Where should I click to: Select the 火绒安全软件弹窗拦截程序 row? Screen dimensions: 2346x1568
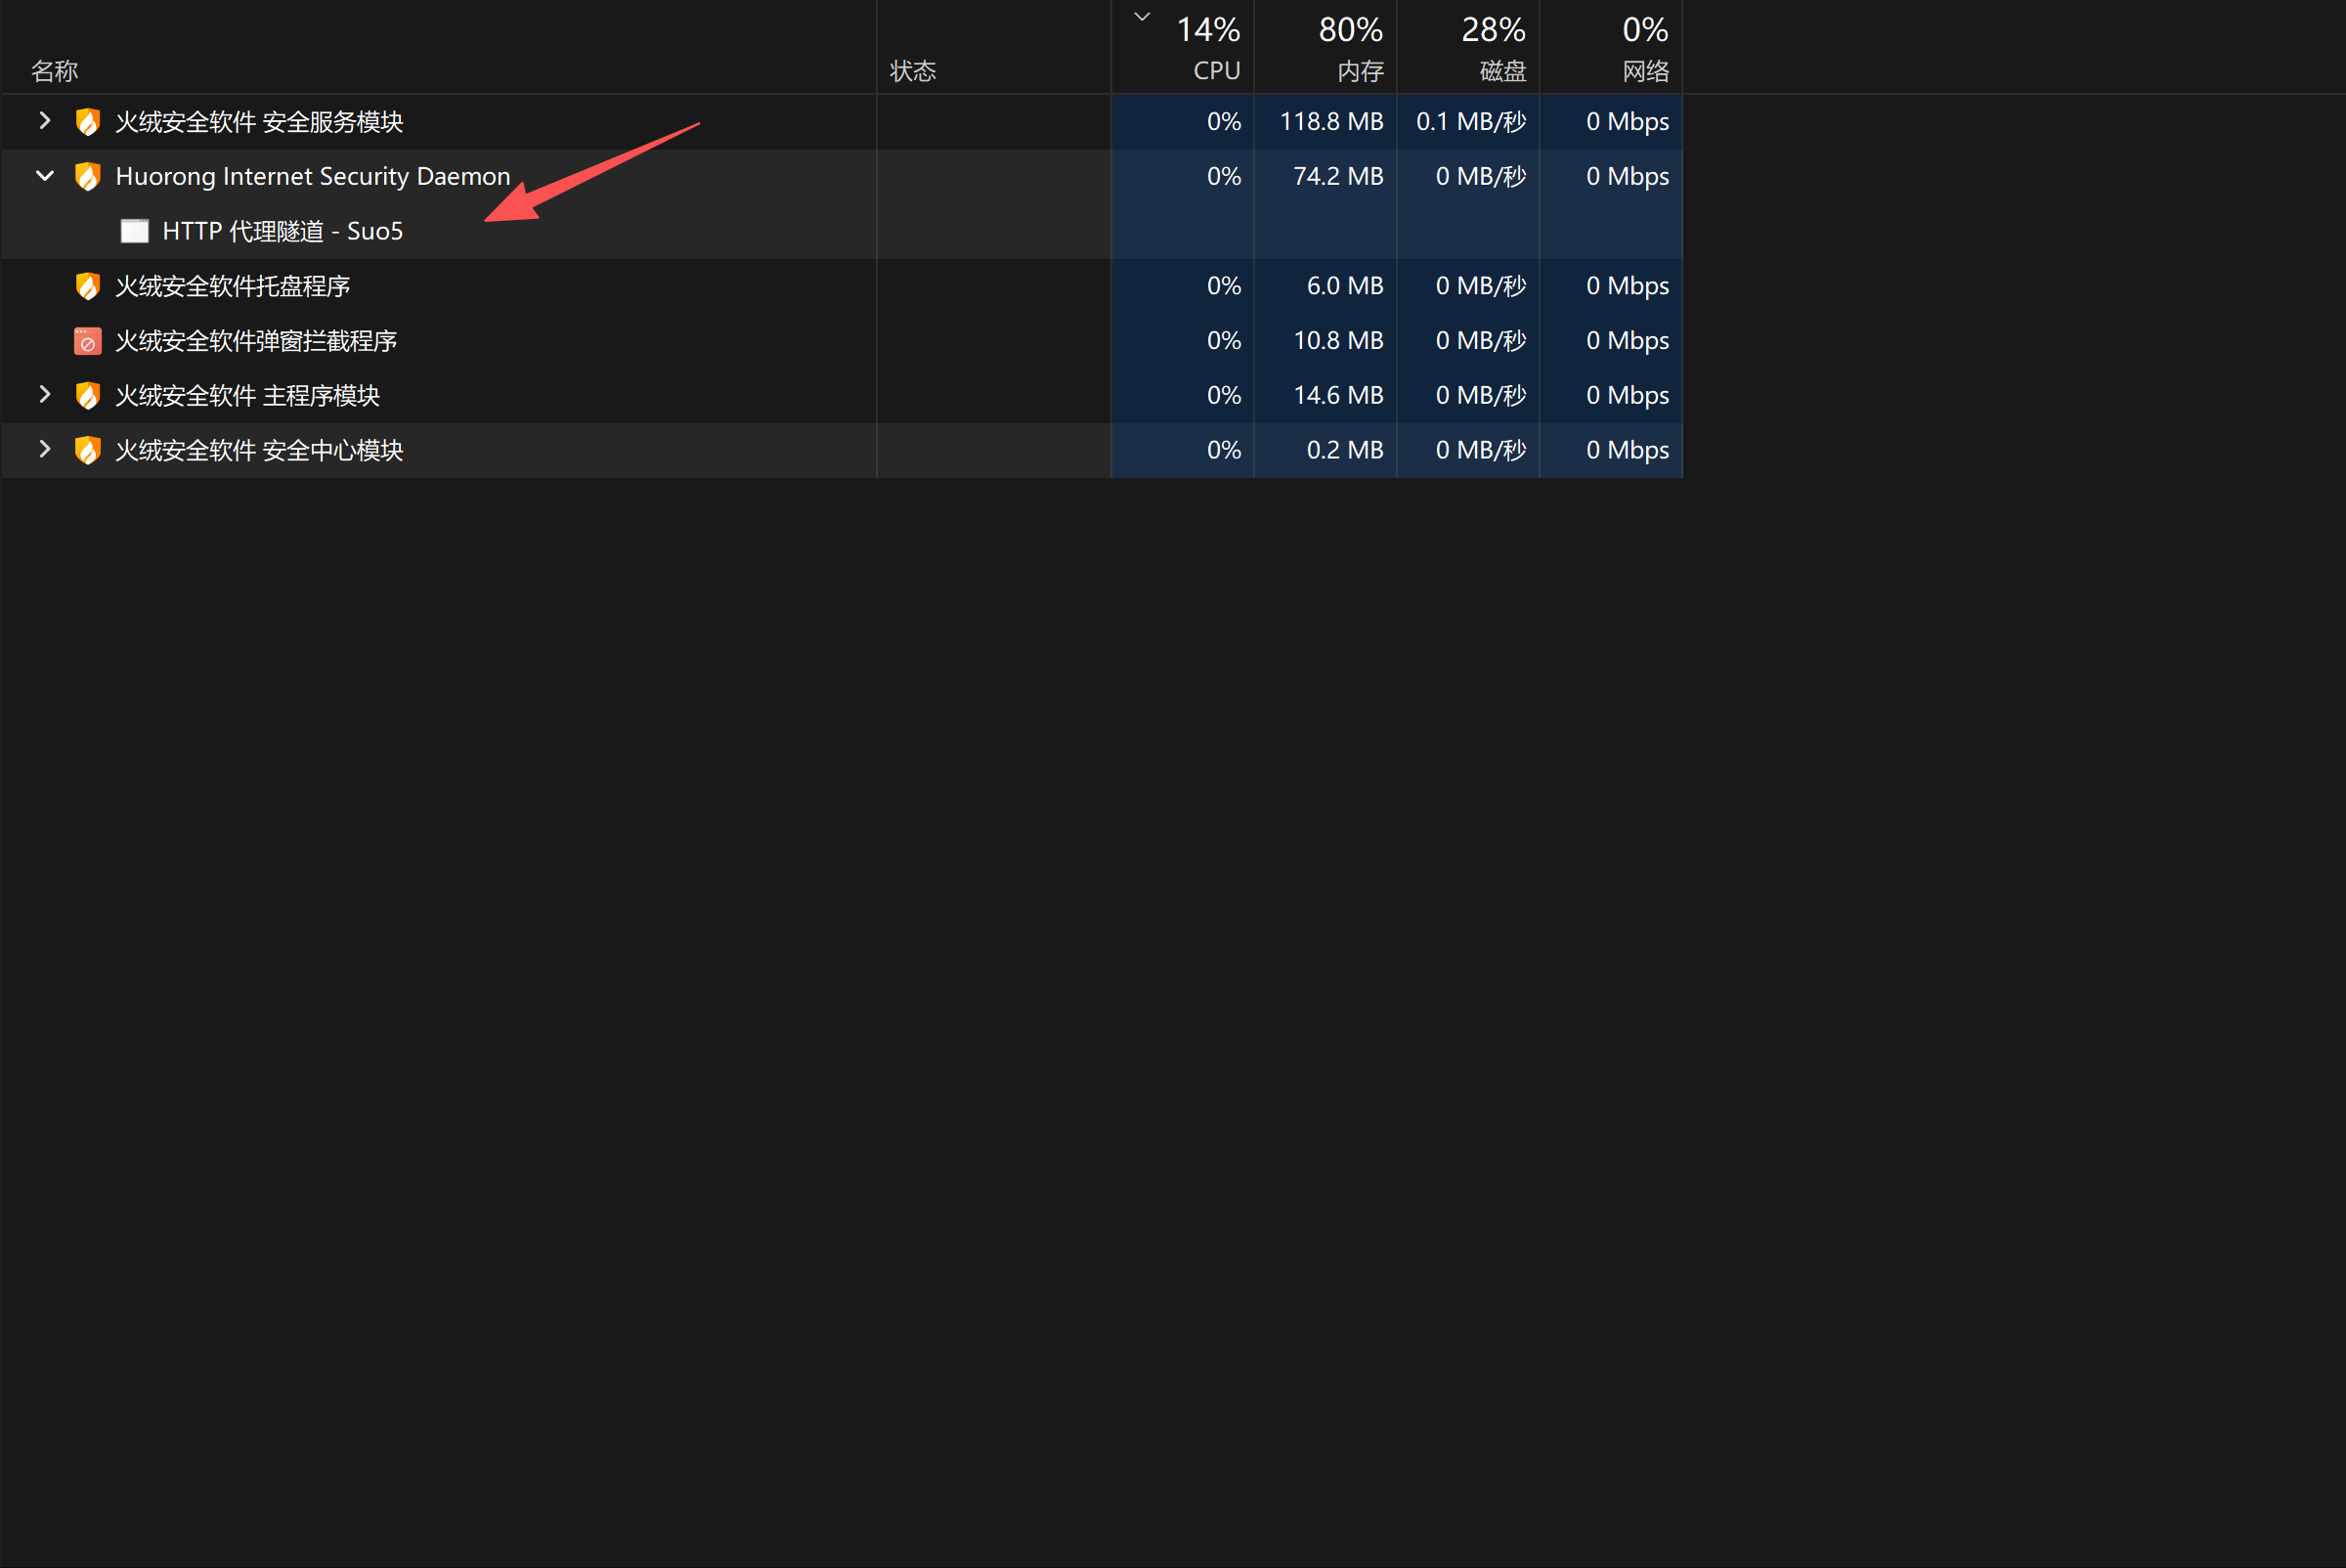[x=256, y=341]
